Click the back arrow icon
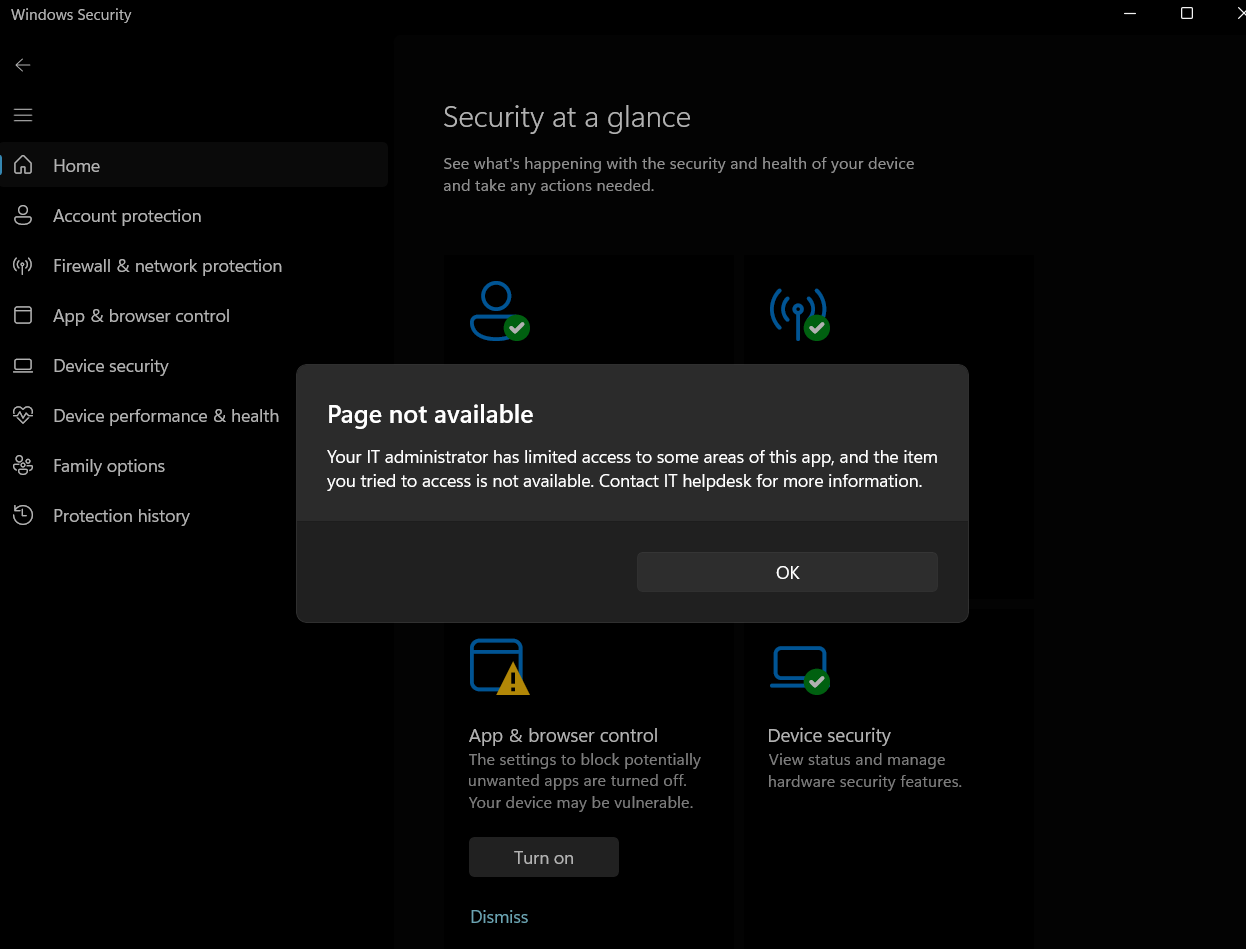The width and height of the screenshot is (1246, 949). 23,65
